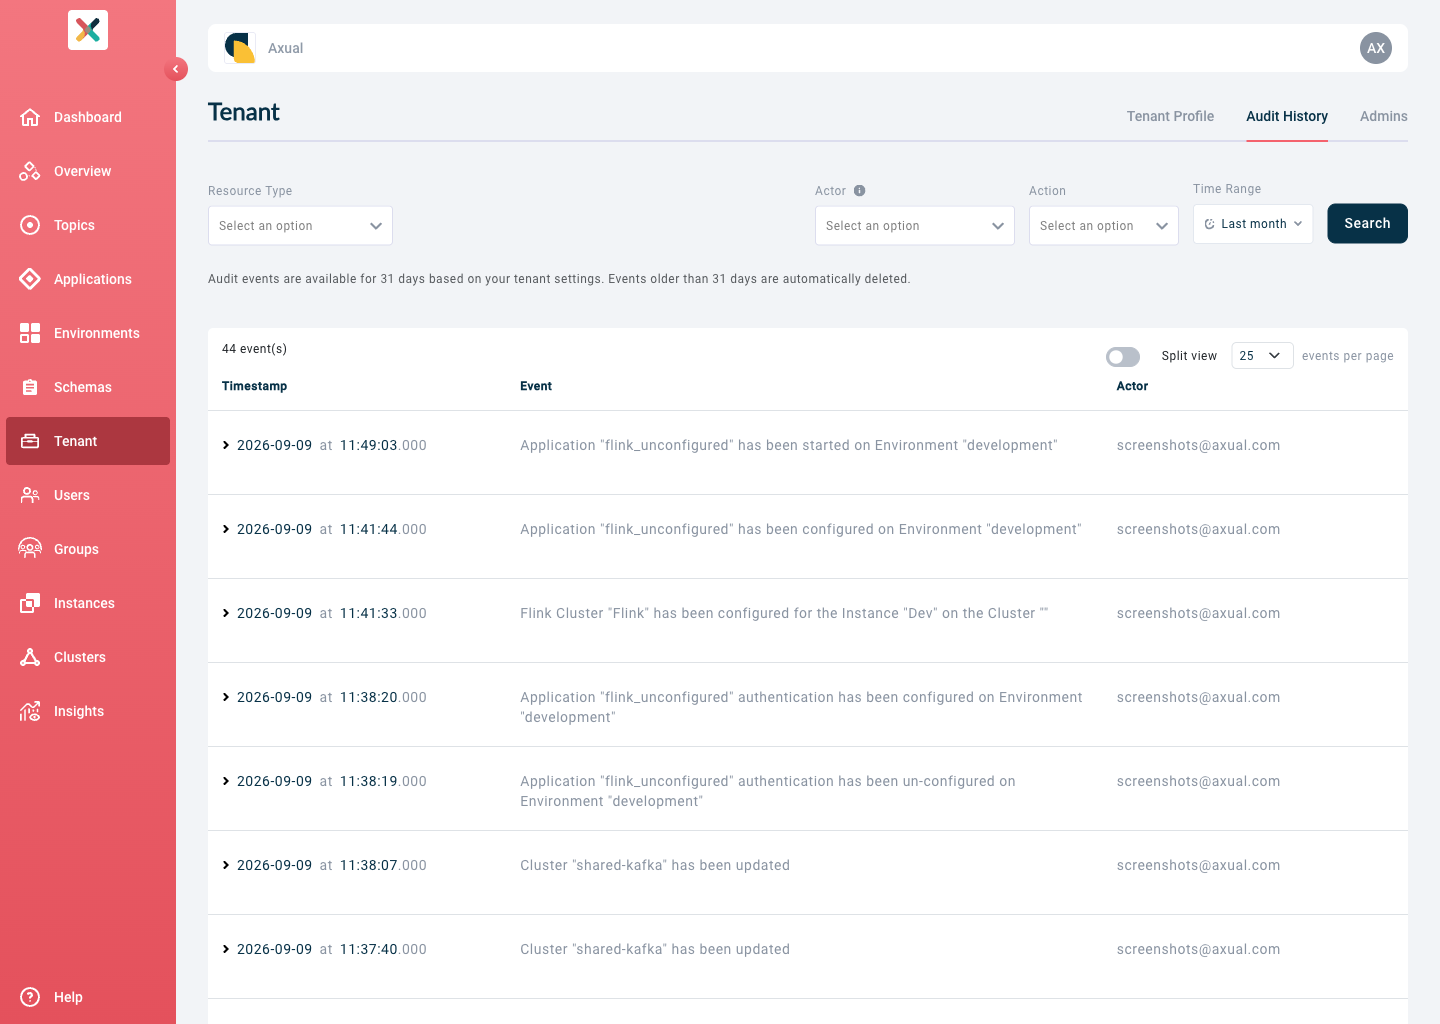
Task: Switch to the Audit History tab
Action: pyautogui.click(x=1287, y=116)
